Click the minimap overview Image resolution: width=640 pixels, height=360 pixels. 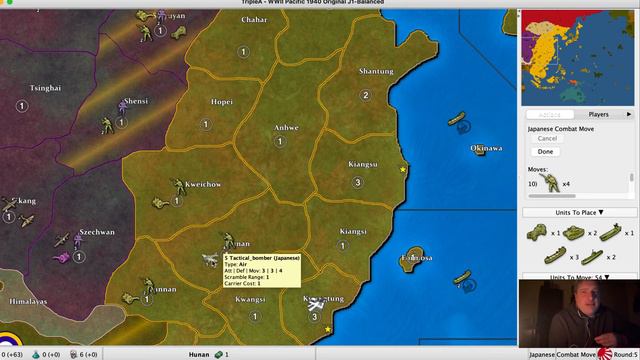click(578, 58)
